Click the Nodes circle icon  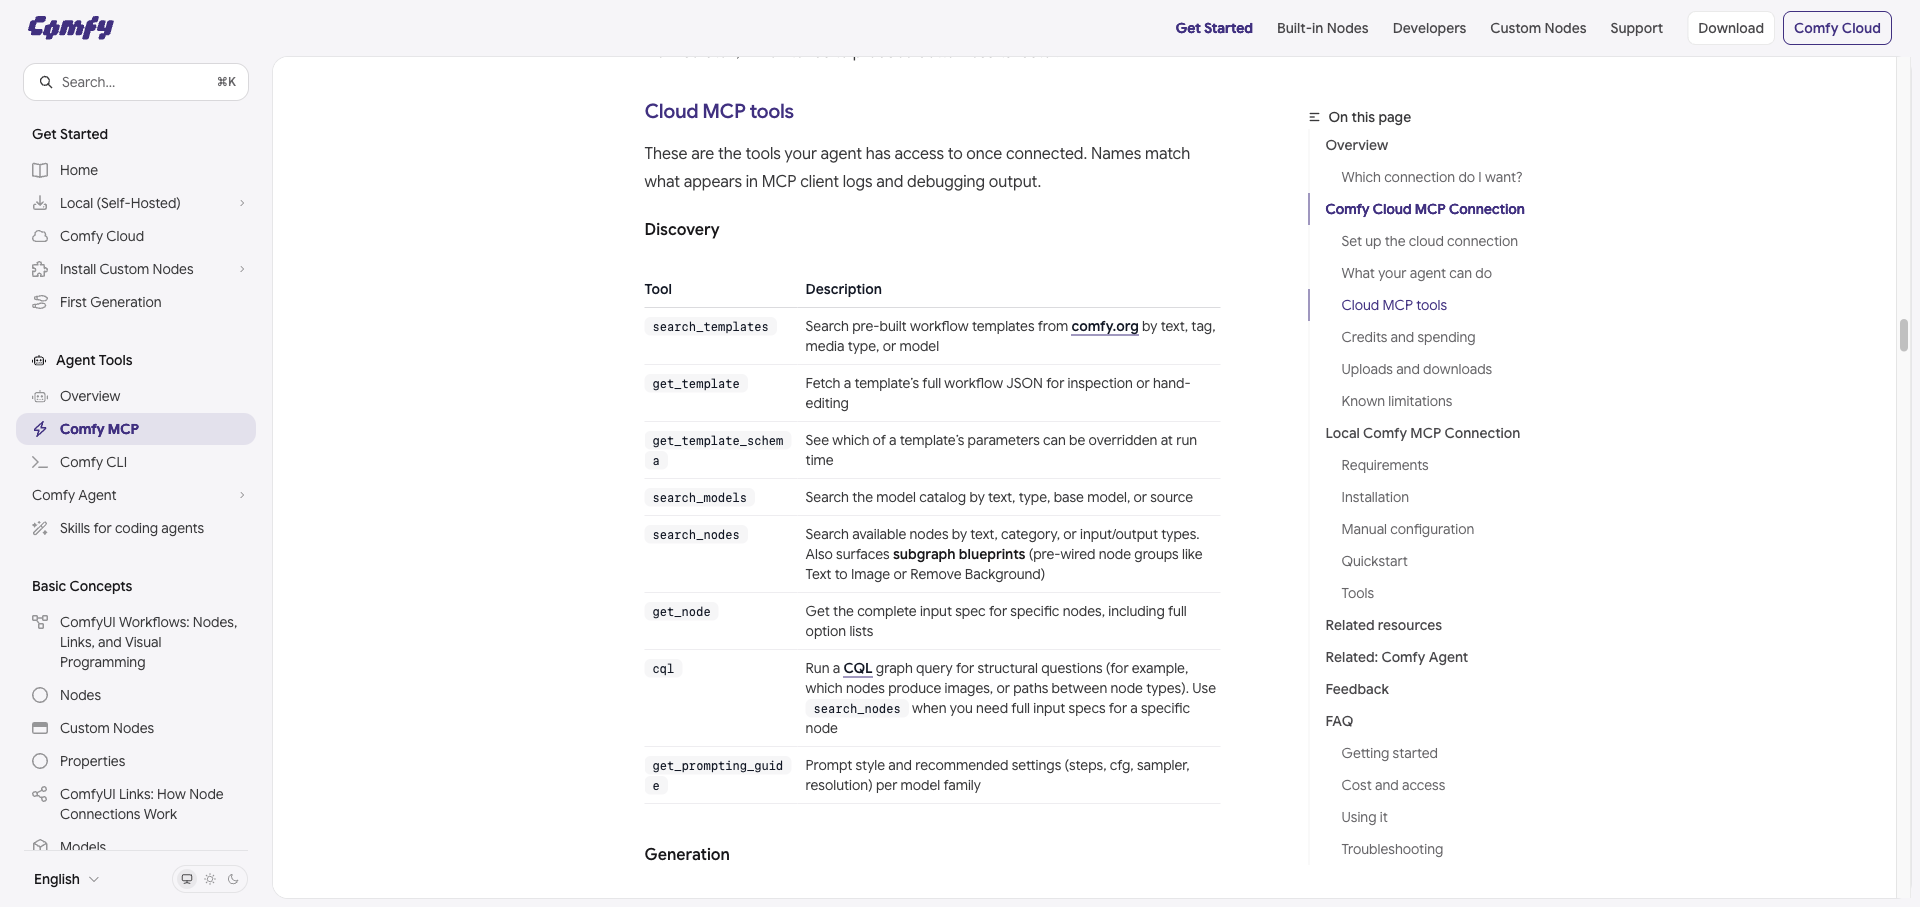click(40, 695)
